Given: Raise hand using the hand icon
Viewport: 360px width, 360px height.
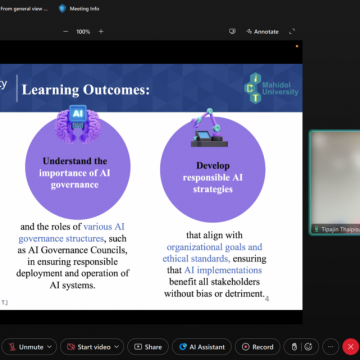Looking at the screenshot, I should [x=294, y=347].
